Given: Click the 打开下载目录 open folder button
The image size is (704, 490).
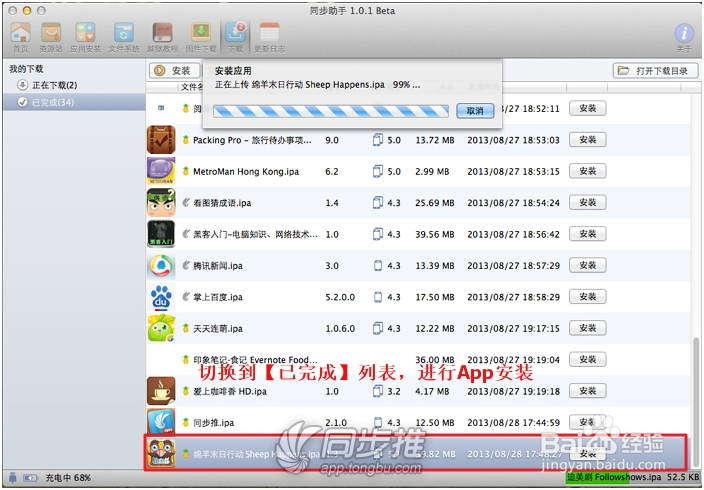Looking at the screenshot, I should (656, 71).
